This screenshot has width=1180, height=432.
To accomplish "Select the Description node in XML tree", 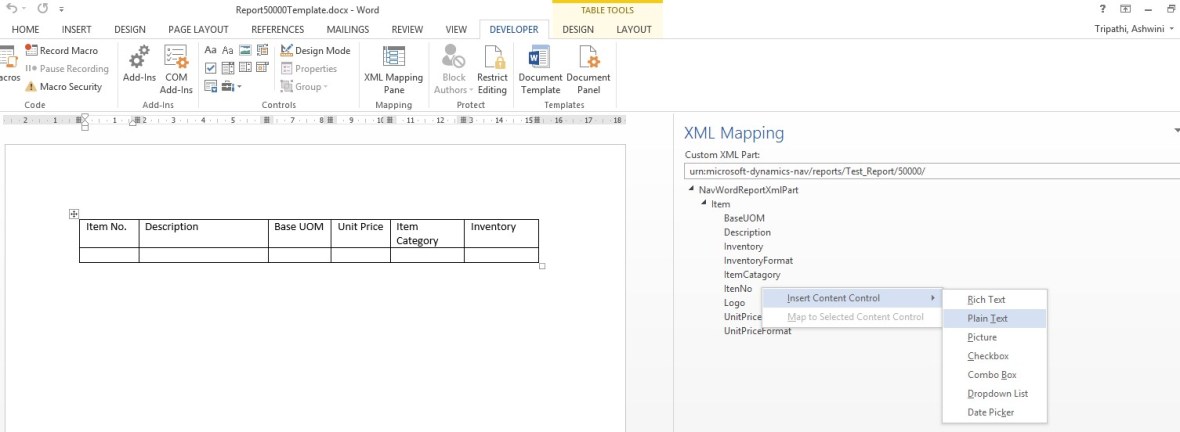I will [x=747, y=232].
